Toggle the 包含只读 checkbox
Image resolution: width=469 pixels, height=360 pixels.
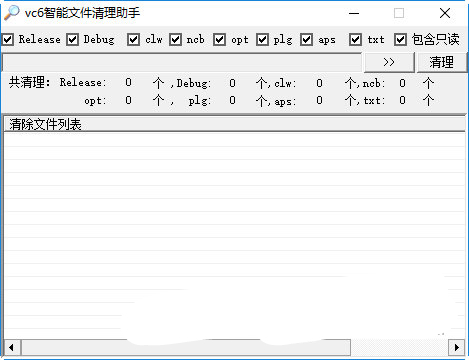tap(400, 40)
